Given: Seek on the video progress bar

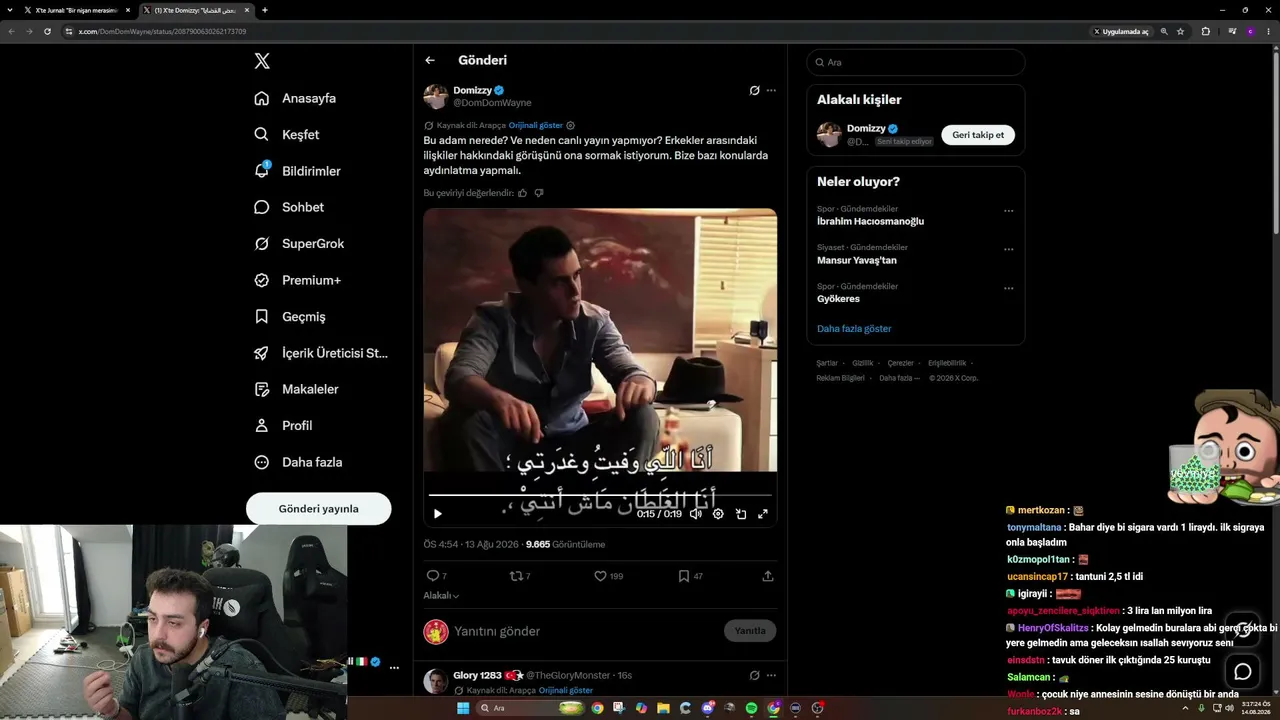Looking at the screenshot, I should pos(600,495).
